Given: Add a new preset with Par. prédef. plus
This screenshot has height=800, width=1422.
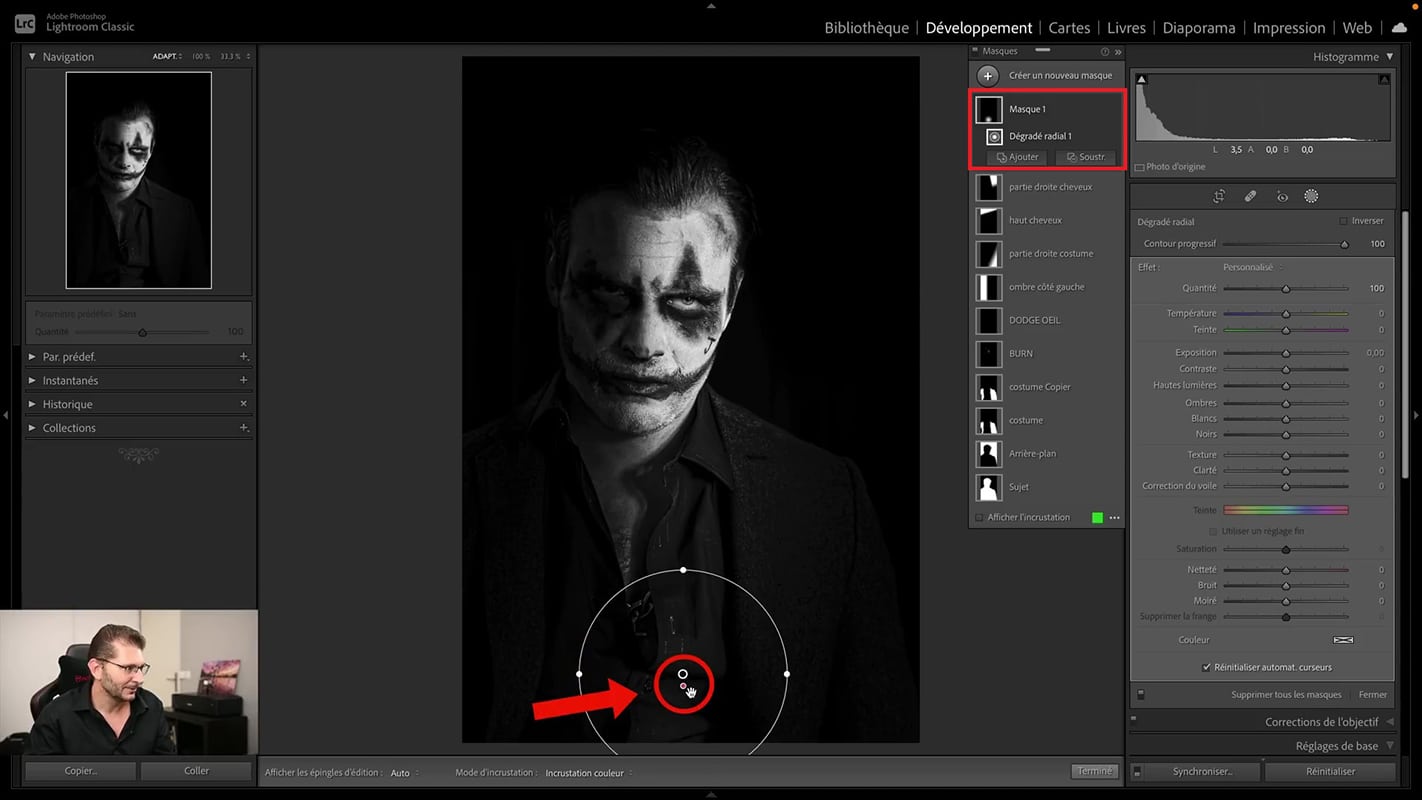Looking at the screenshot, I should [x=243, y=357].
